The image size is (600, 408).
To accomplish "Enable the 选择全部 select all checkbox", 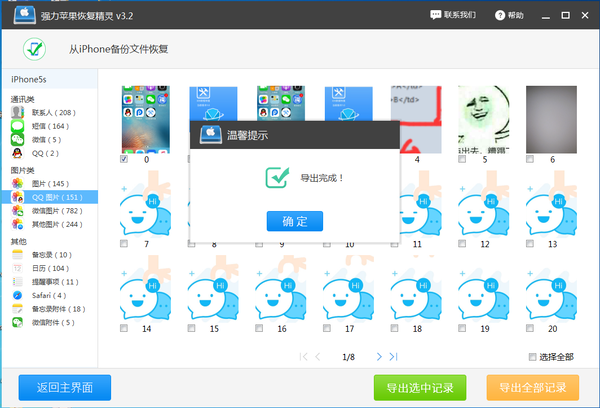I will tap(532, 357).
